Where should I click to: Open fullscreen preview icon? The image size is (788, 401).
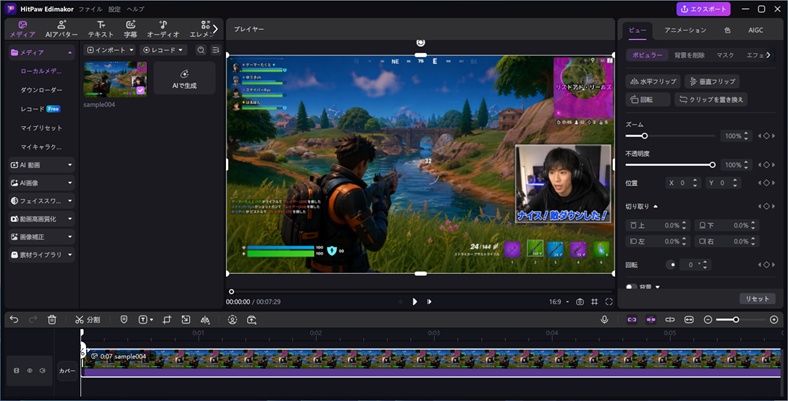pos(609,302)
